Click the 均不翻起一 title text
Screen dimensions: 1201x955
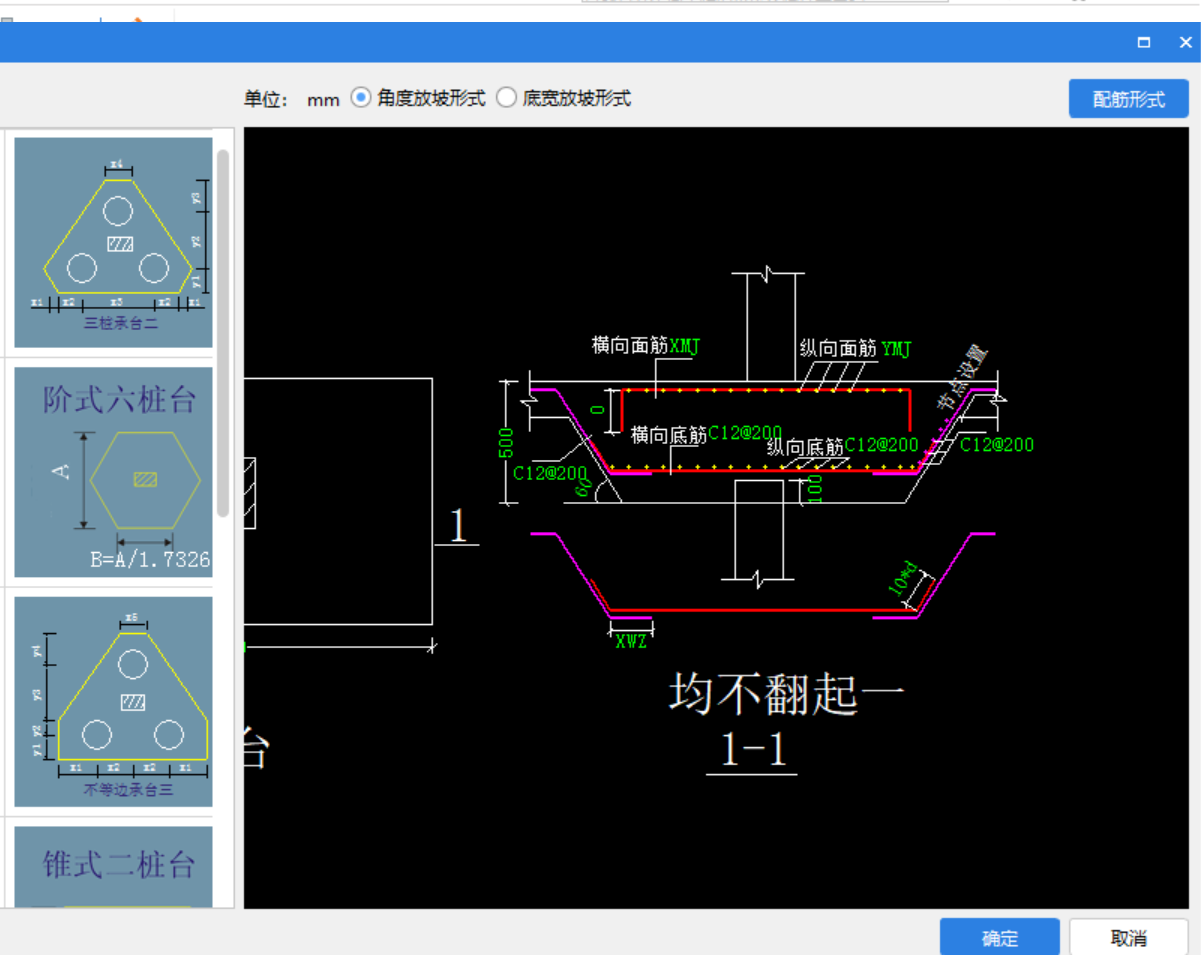tap(786, 693)
